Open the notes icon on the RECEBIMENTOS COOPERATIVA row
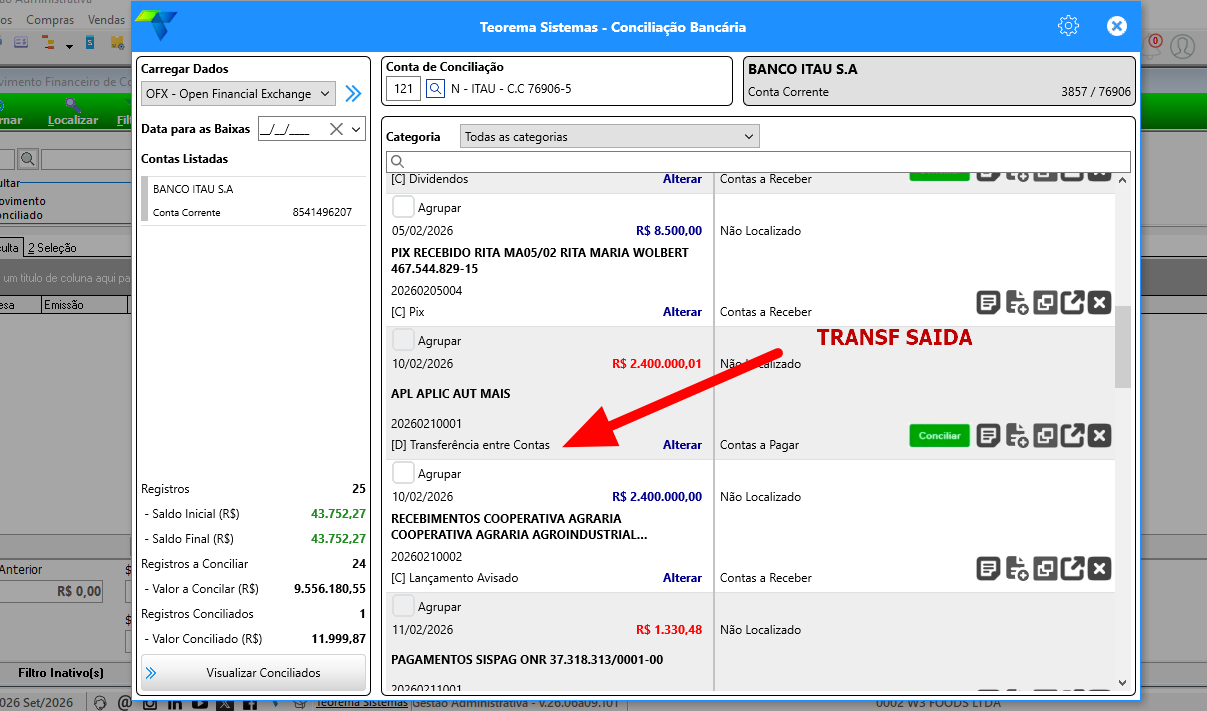 [988, 569]
